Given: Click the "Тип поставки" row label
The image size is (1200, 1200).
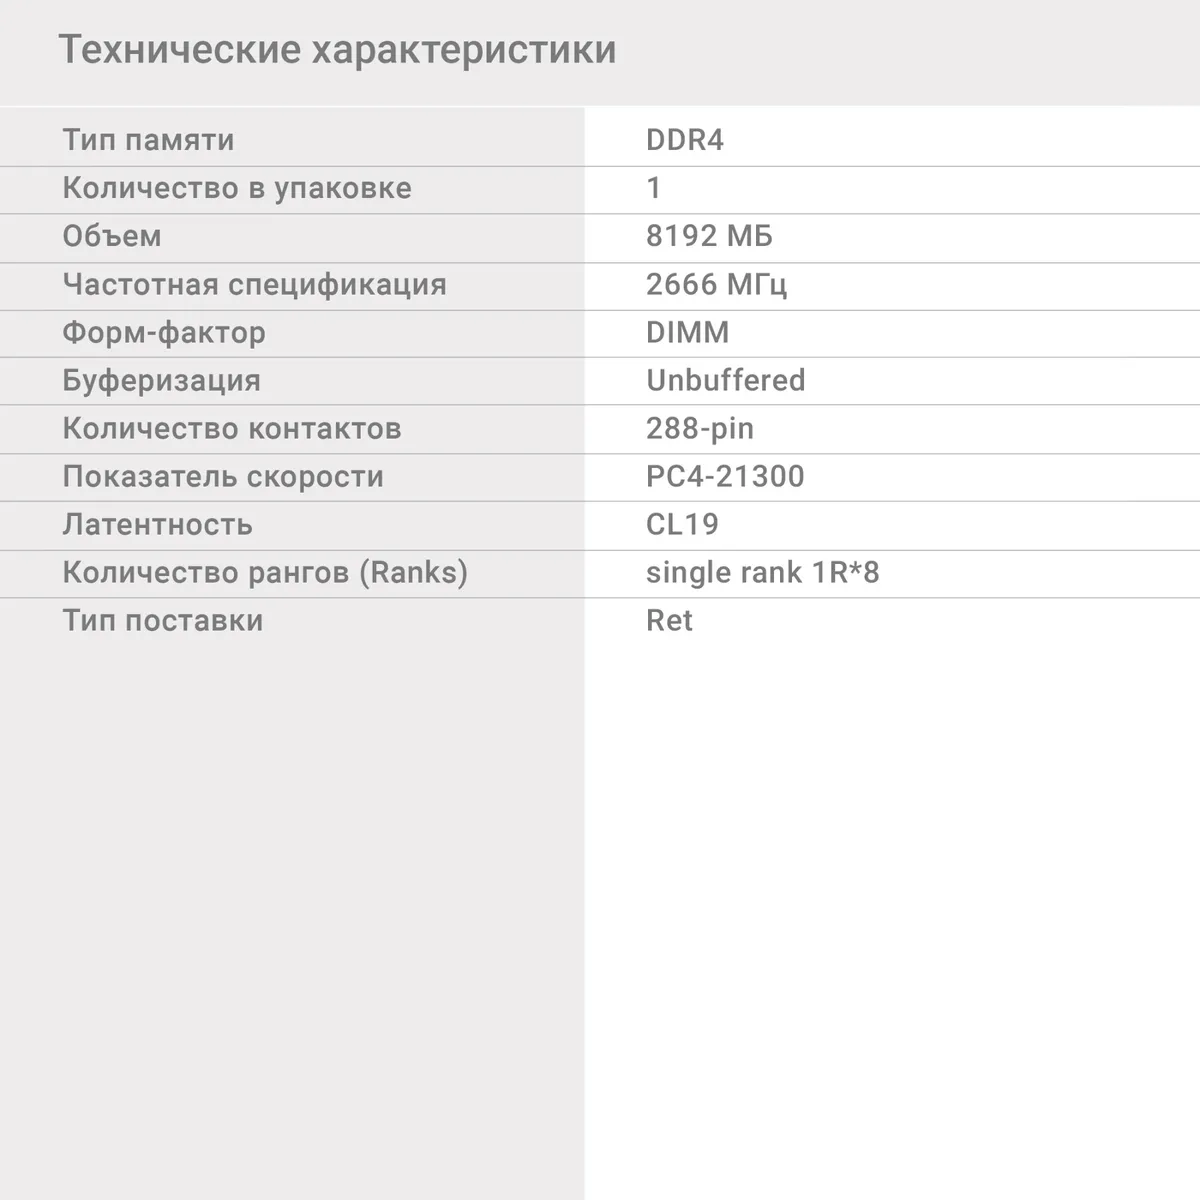Looking at the screenshot, I should coord(162,620).
